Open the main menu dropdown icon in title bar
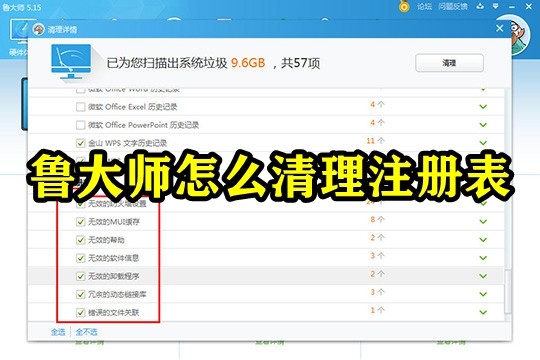Screen dimensions: 540x360 tap(496, 6)
